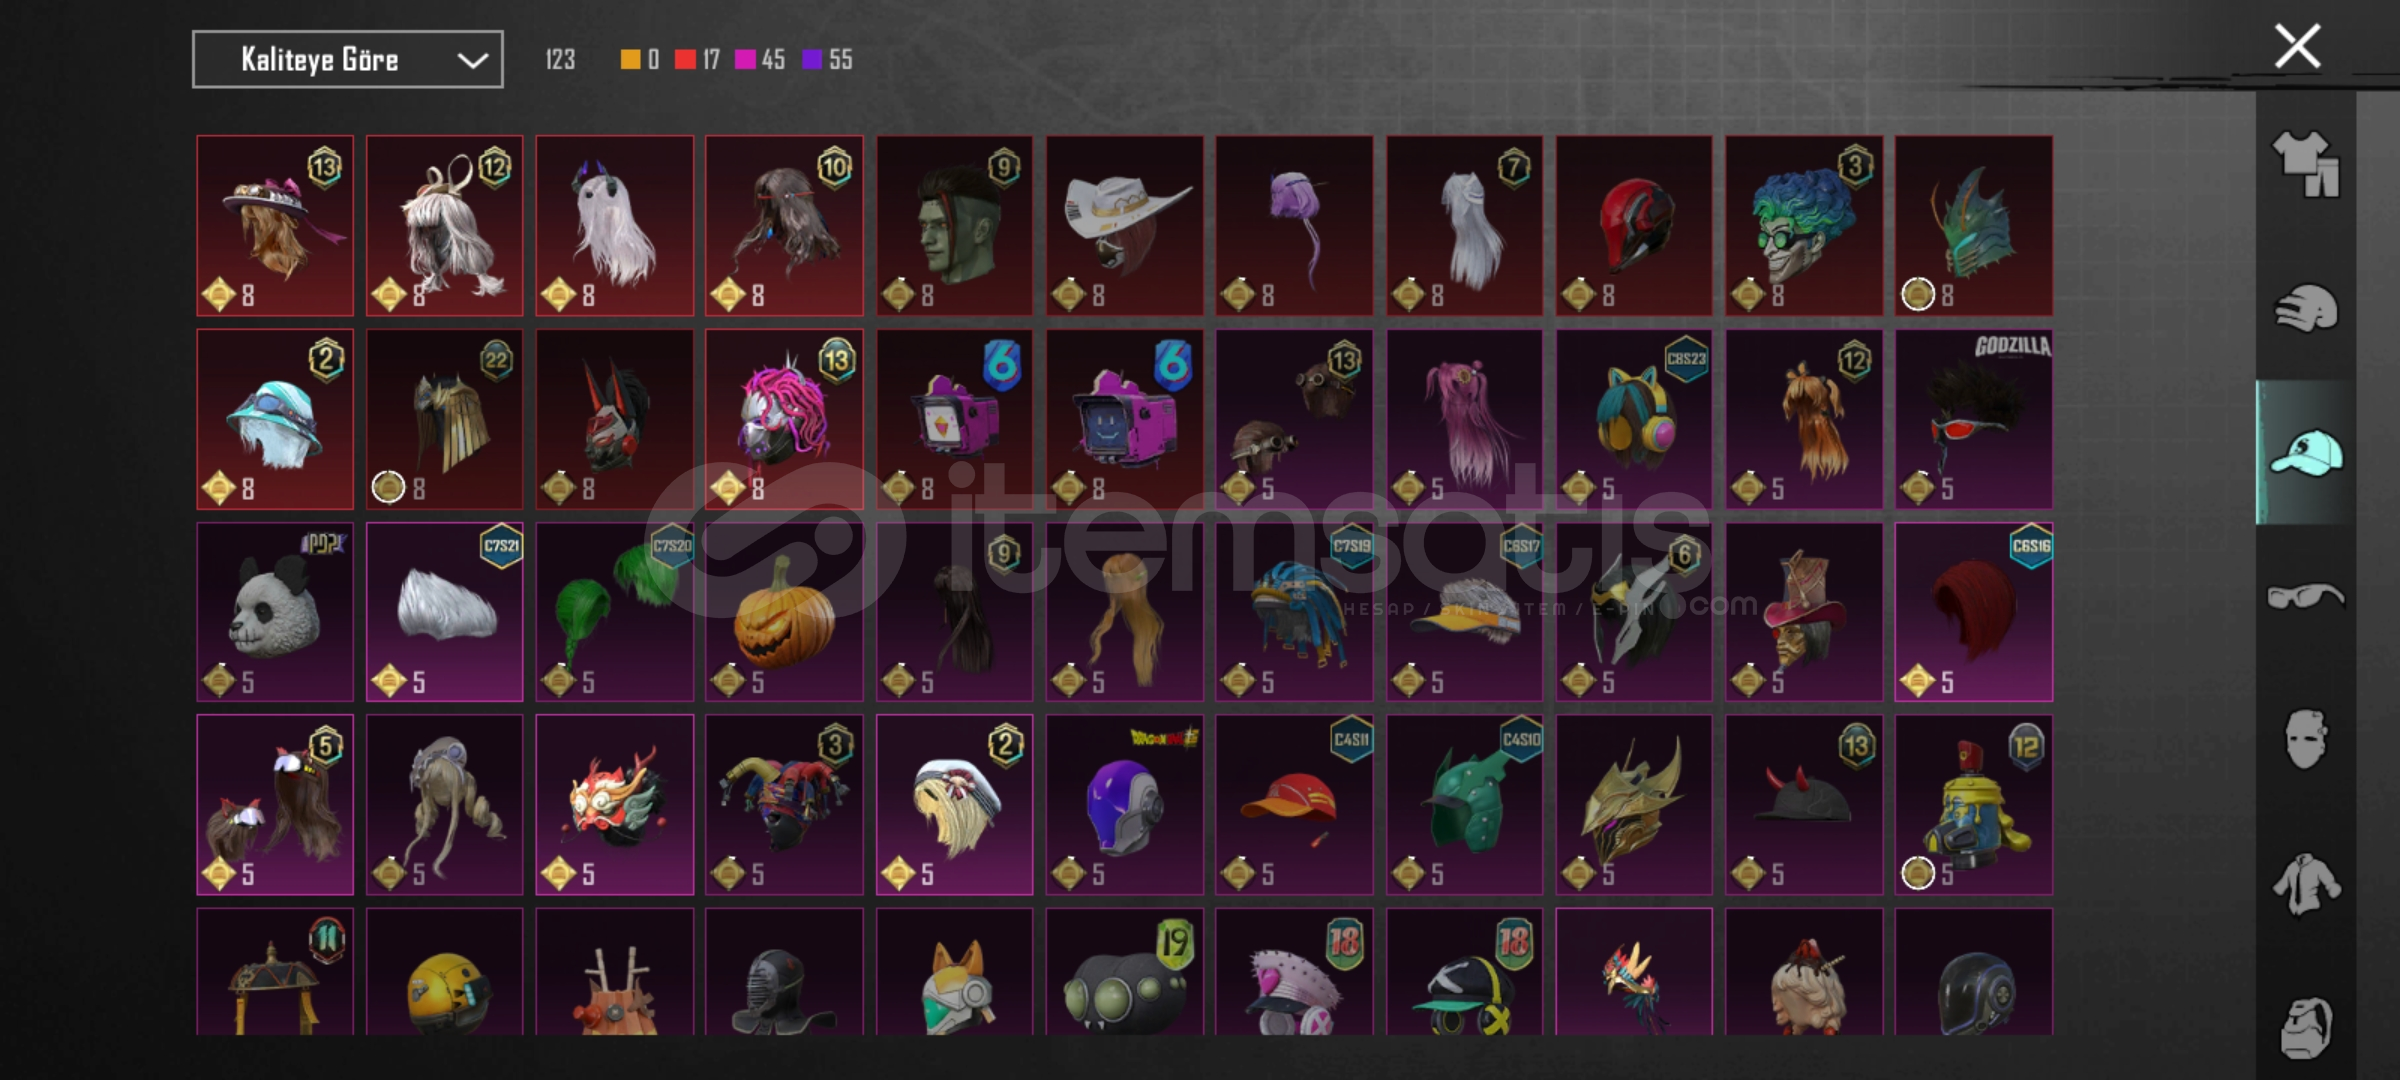Open the outfit set category icon
This screenshot has height=1080, width=2400.
click(2305, 163)
